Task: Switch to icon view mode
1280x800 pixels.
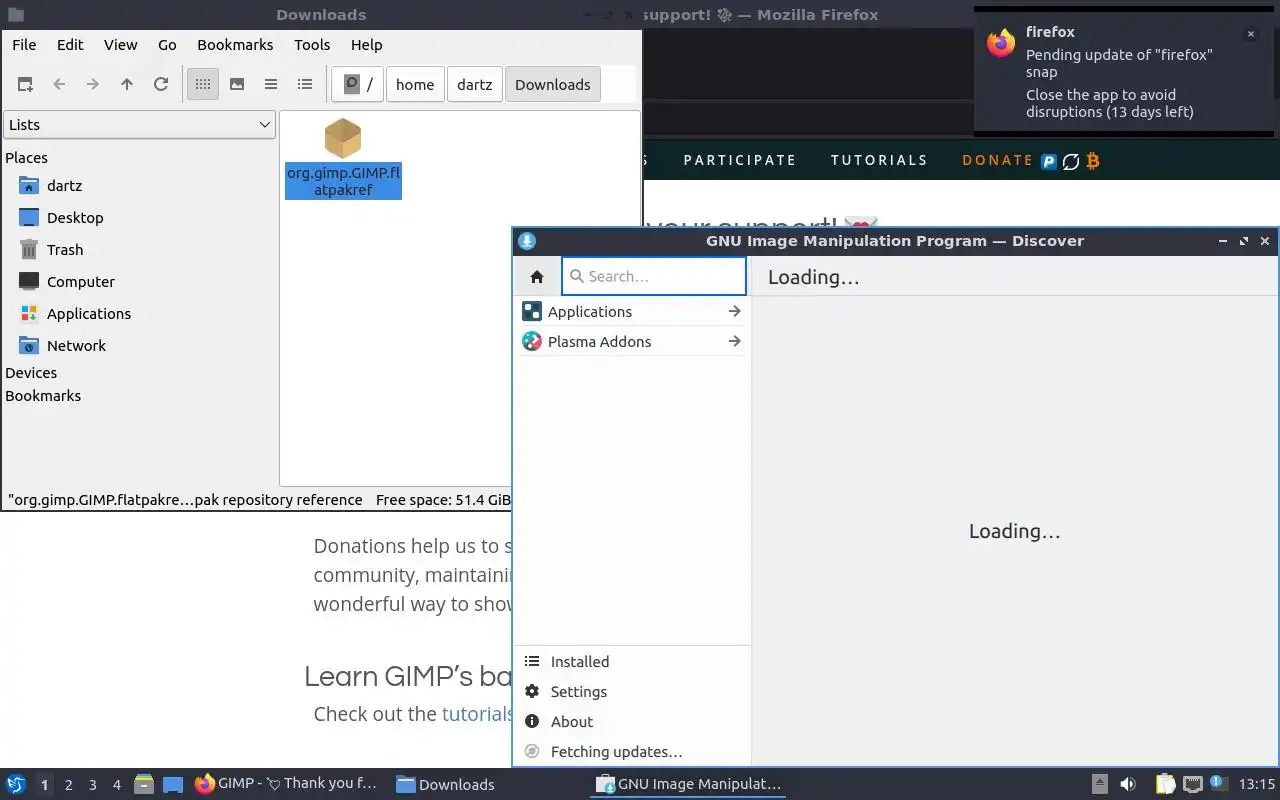Action: tap(203, 85)
